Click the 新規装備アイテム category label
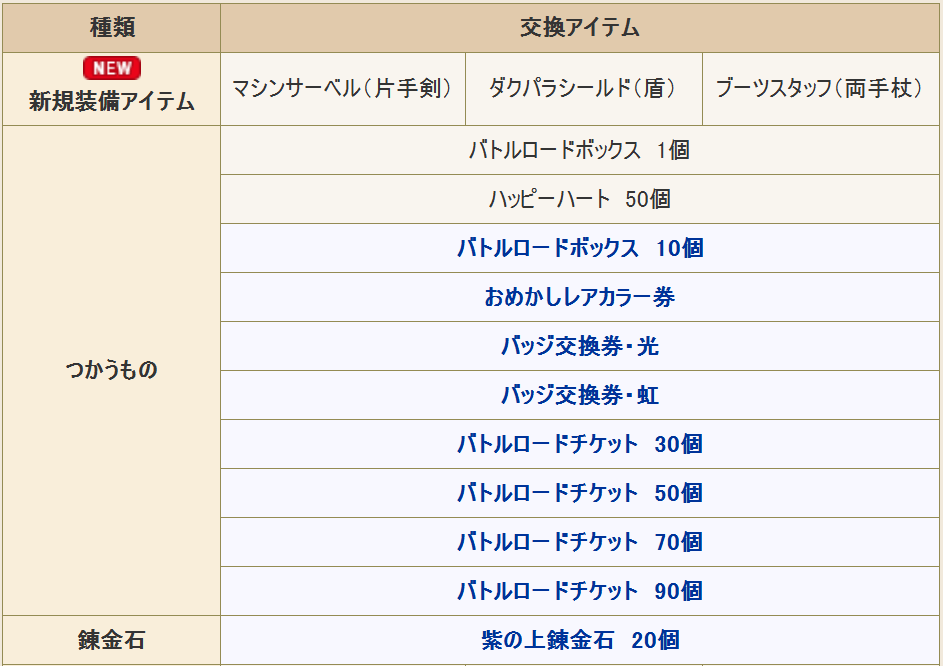The width and height of the screenshot is (943, 666). pyautogui.click(x=112, y=101)
